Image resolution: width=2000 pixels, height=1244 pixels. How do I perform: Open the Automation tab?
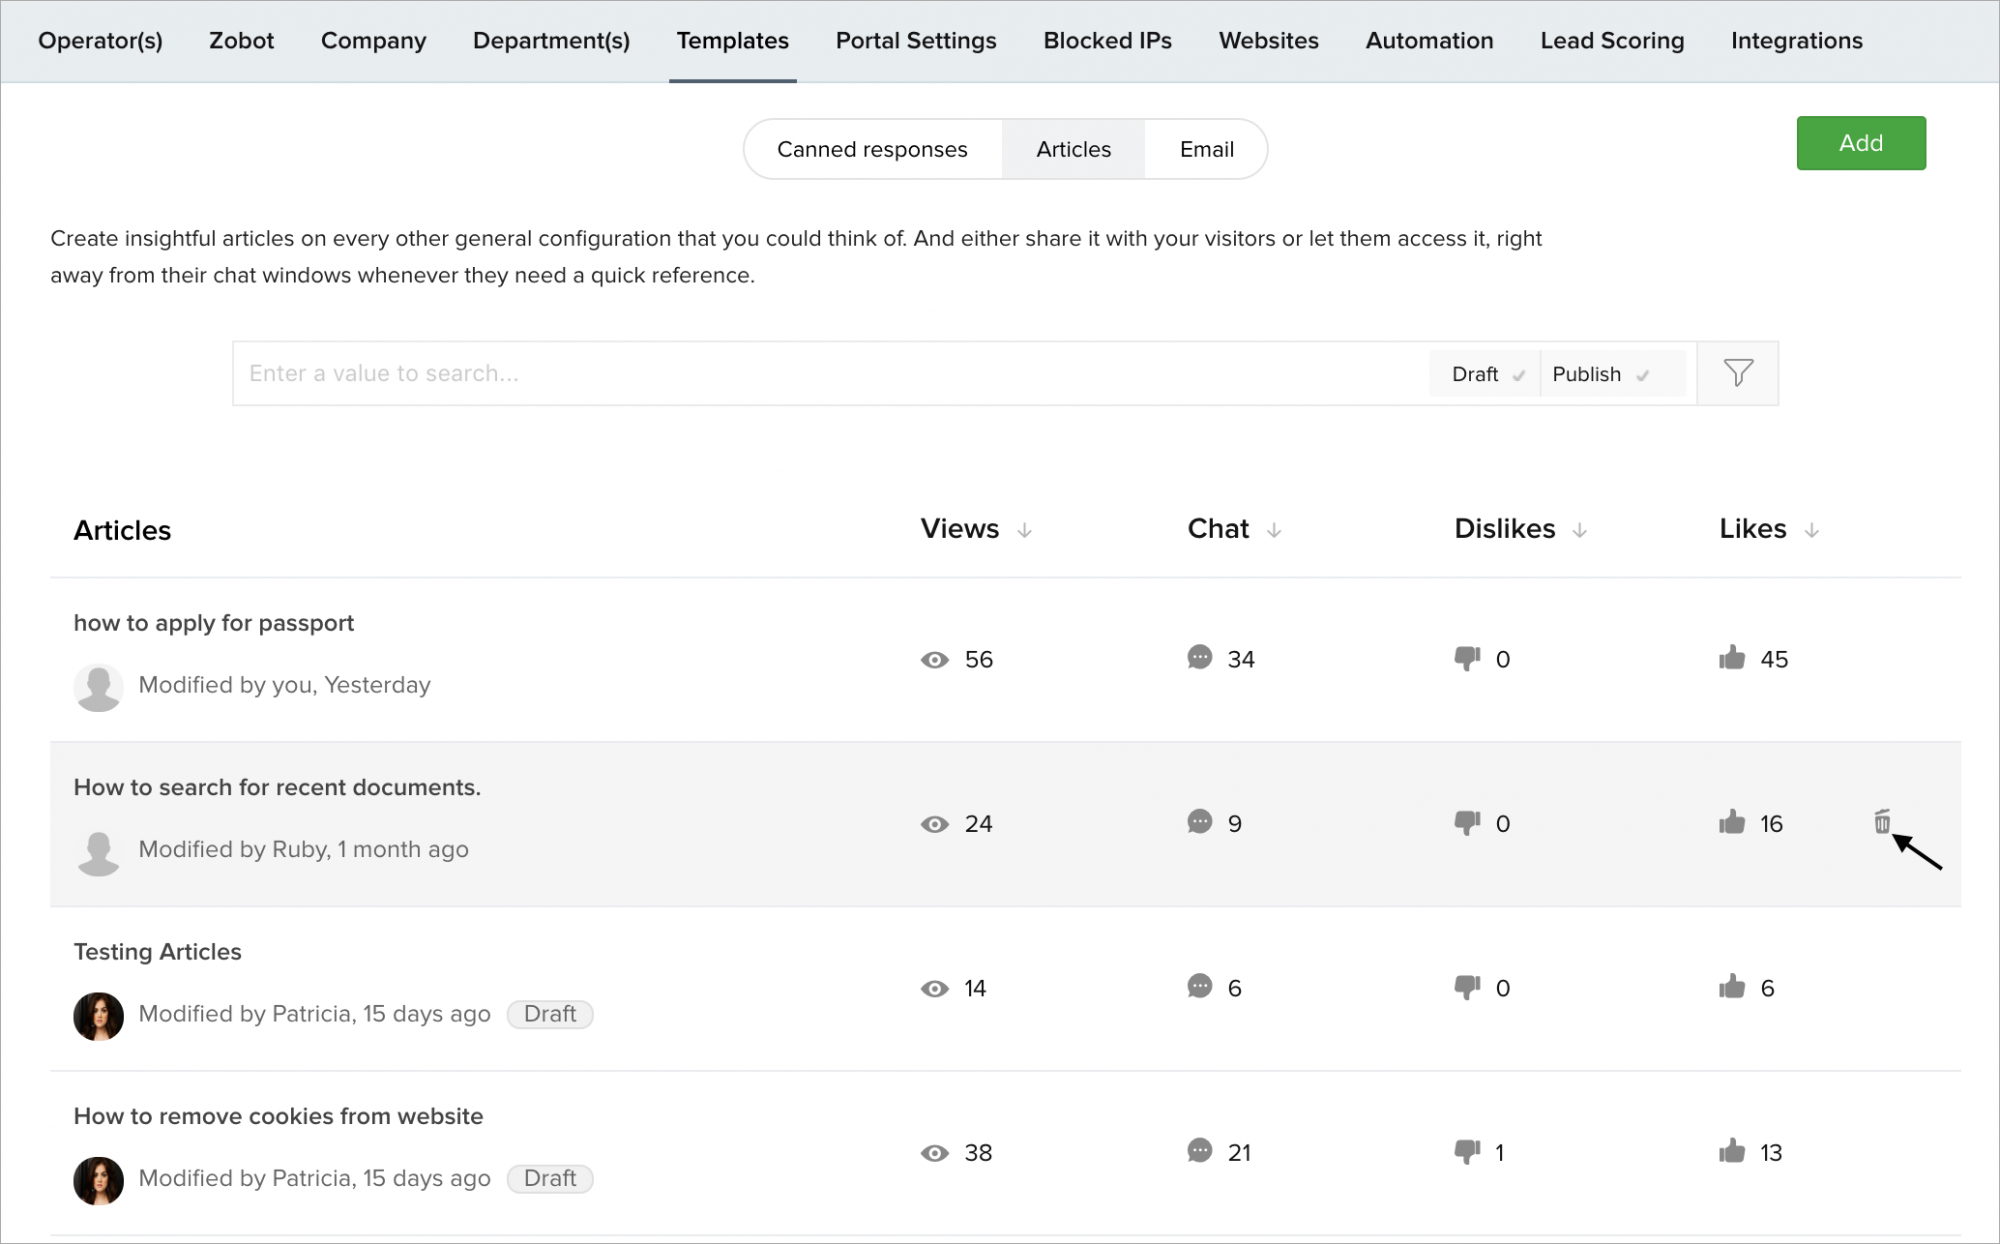[1429, 41]
